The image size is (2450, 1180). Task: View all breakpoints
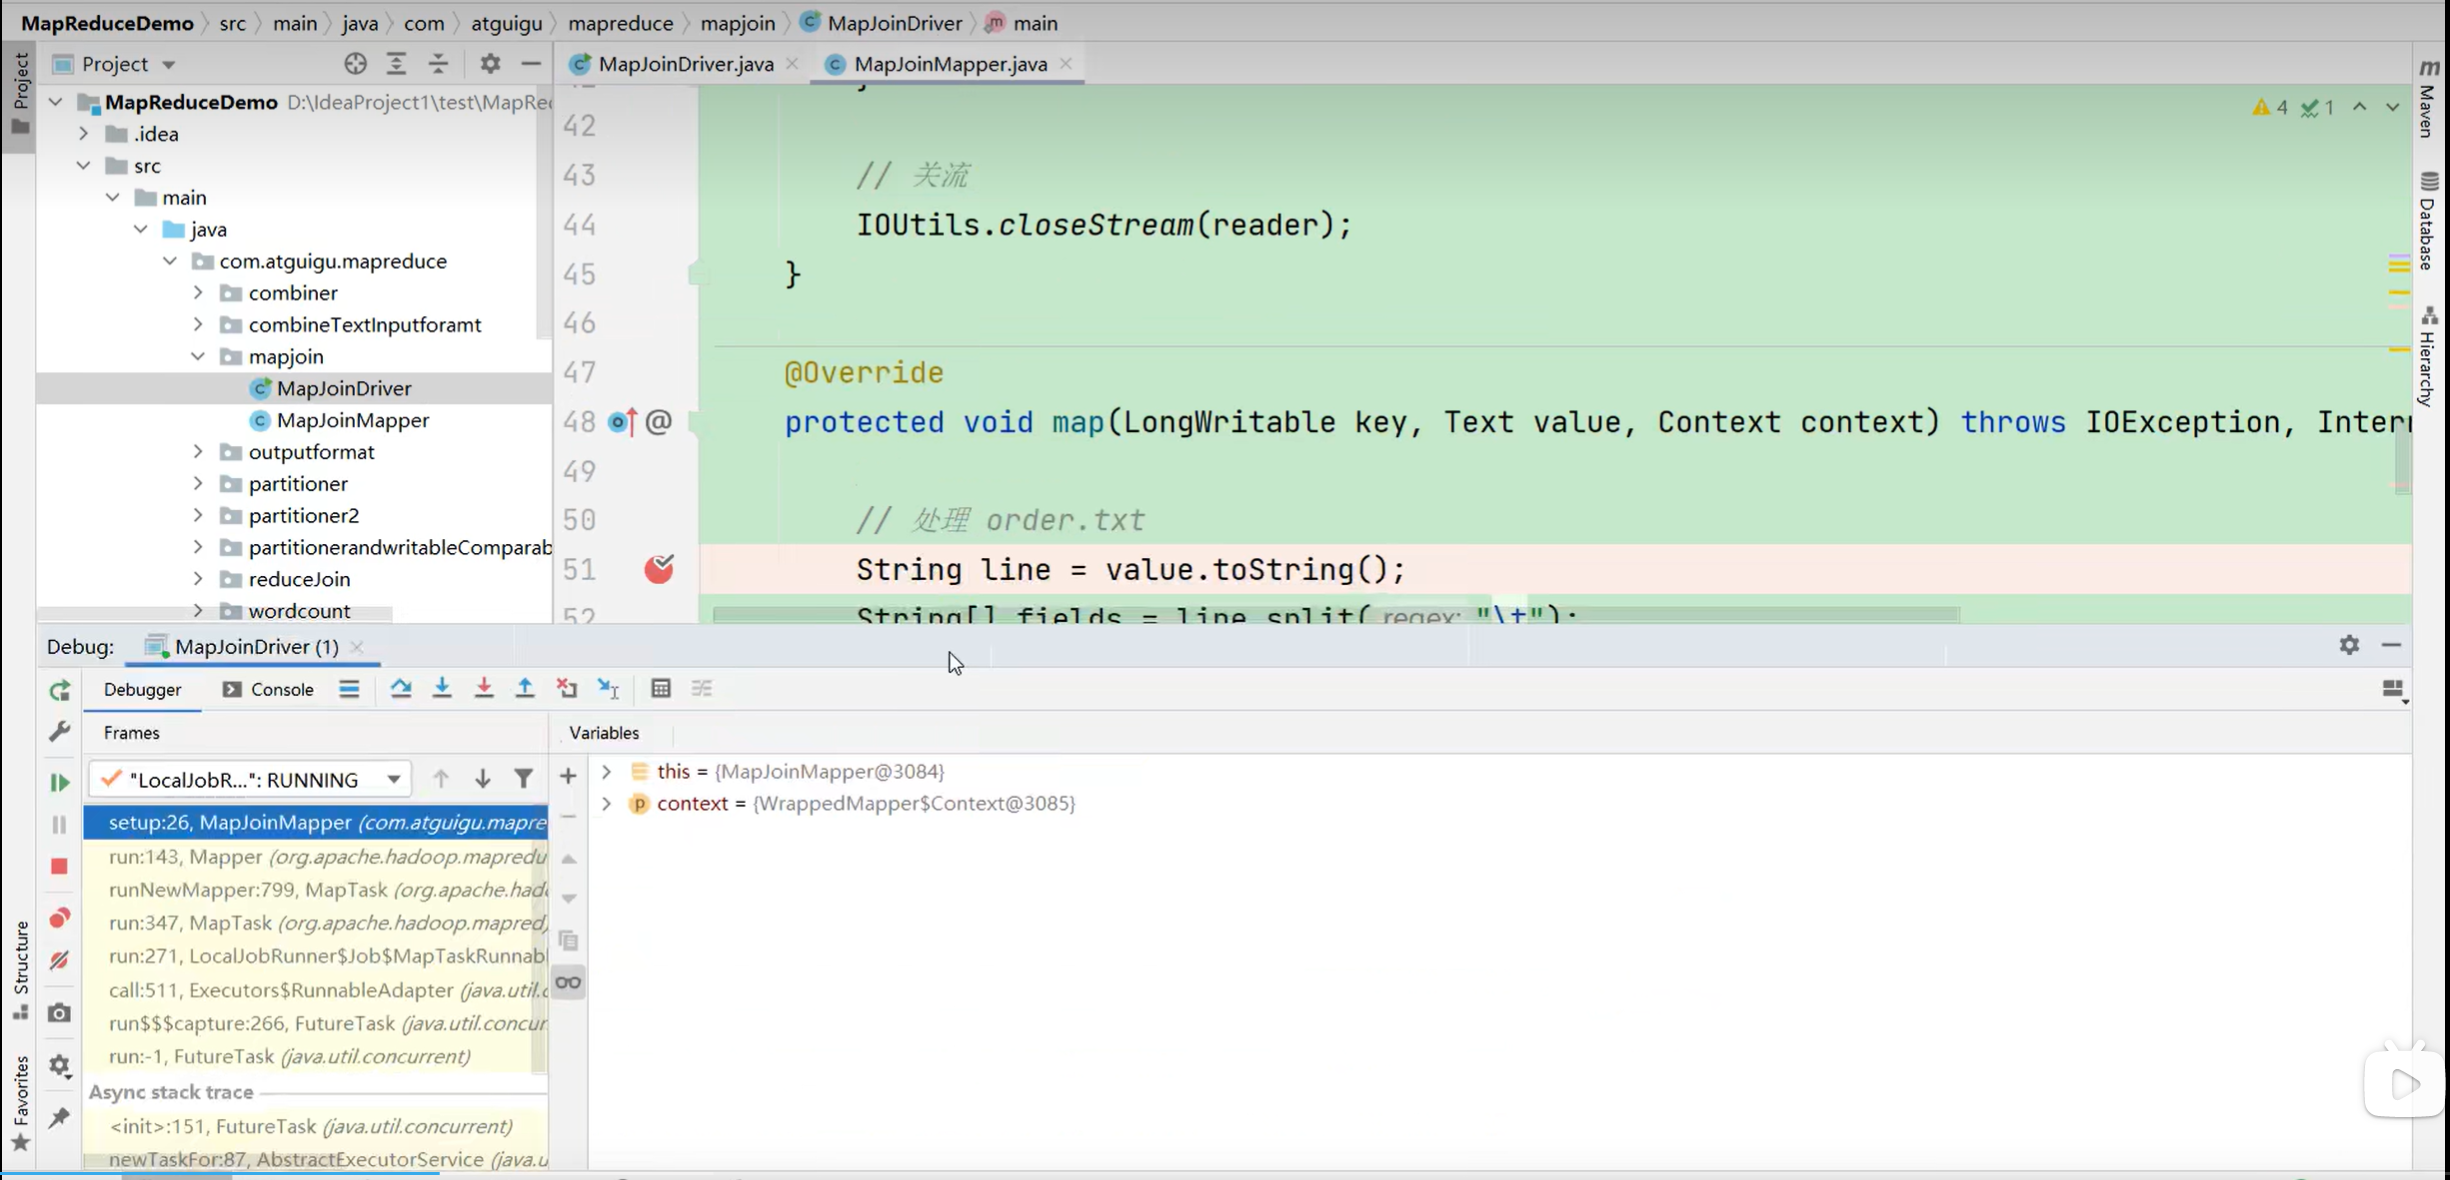click(60, 917)
